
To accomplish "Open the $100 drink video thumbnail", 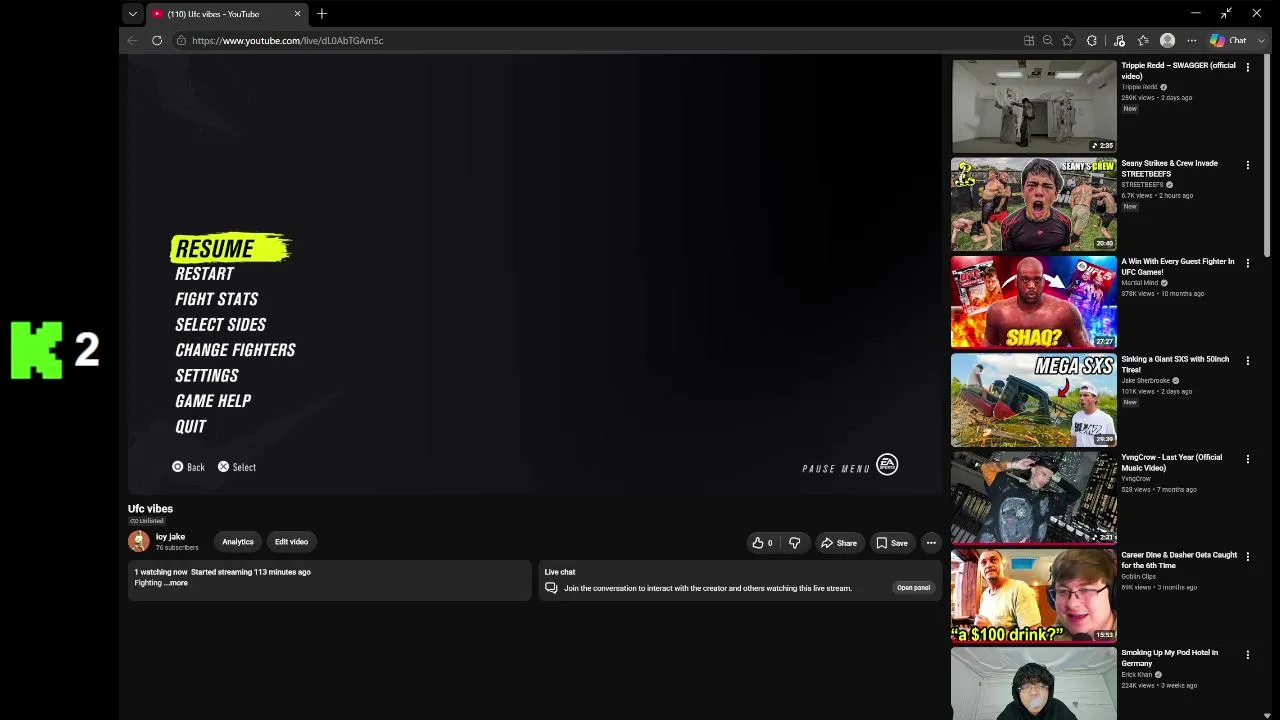I will (x=1034, y=595).
